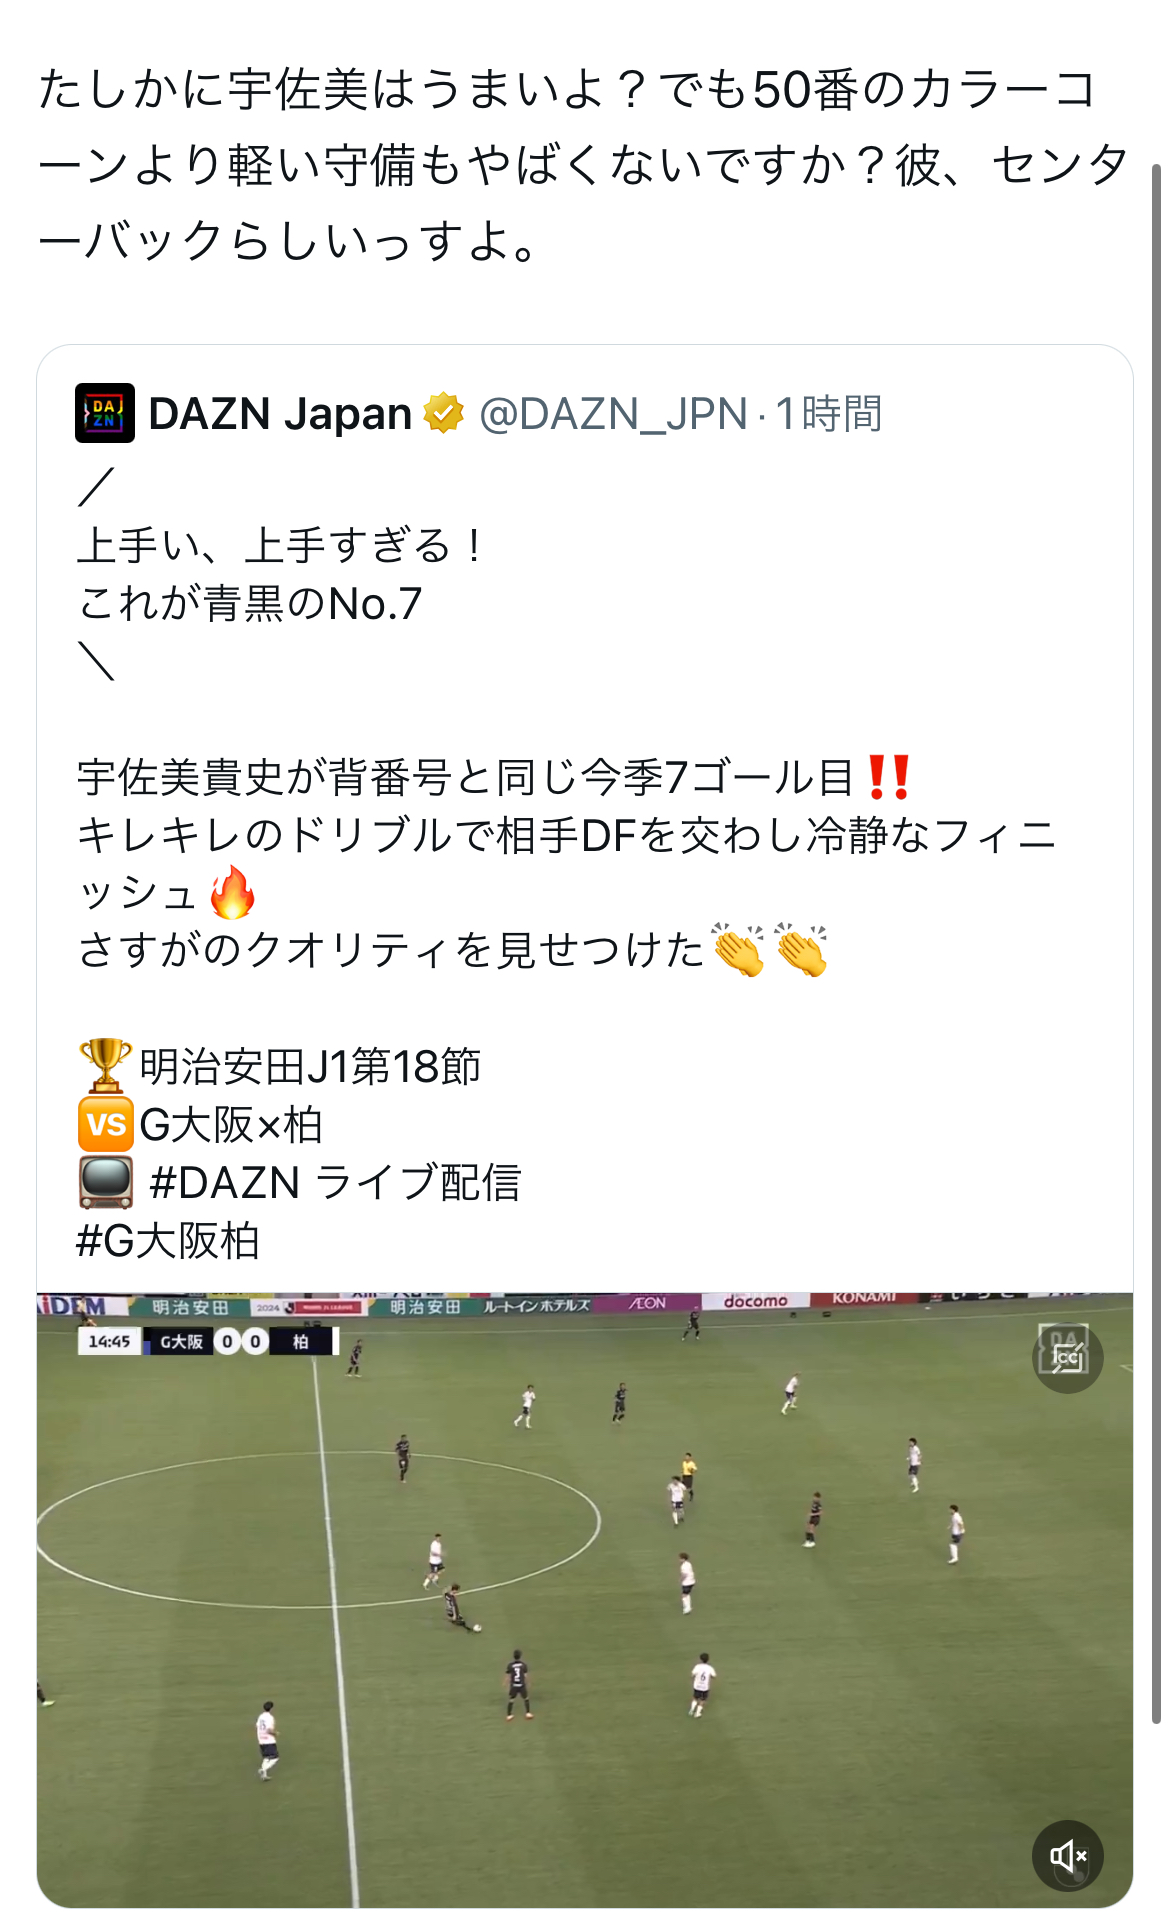Open the #G大阪柏 hashtag
Screen dimensions: 1170x1924
(168, 1241)
